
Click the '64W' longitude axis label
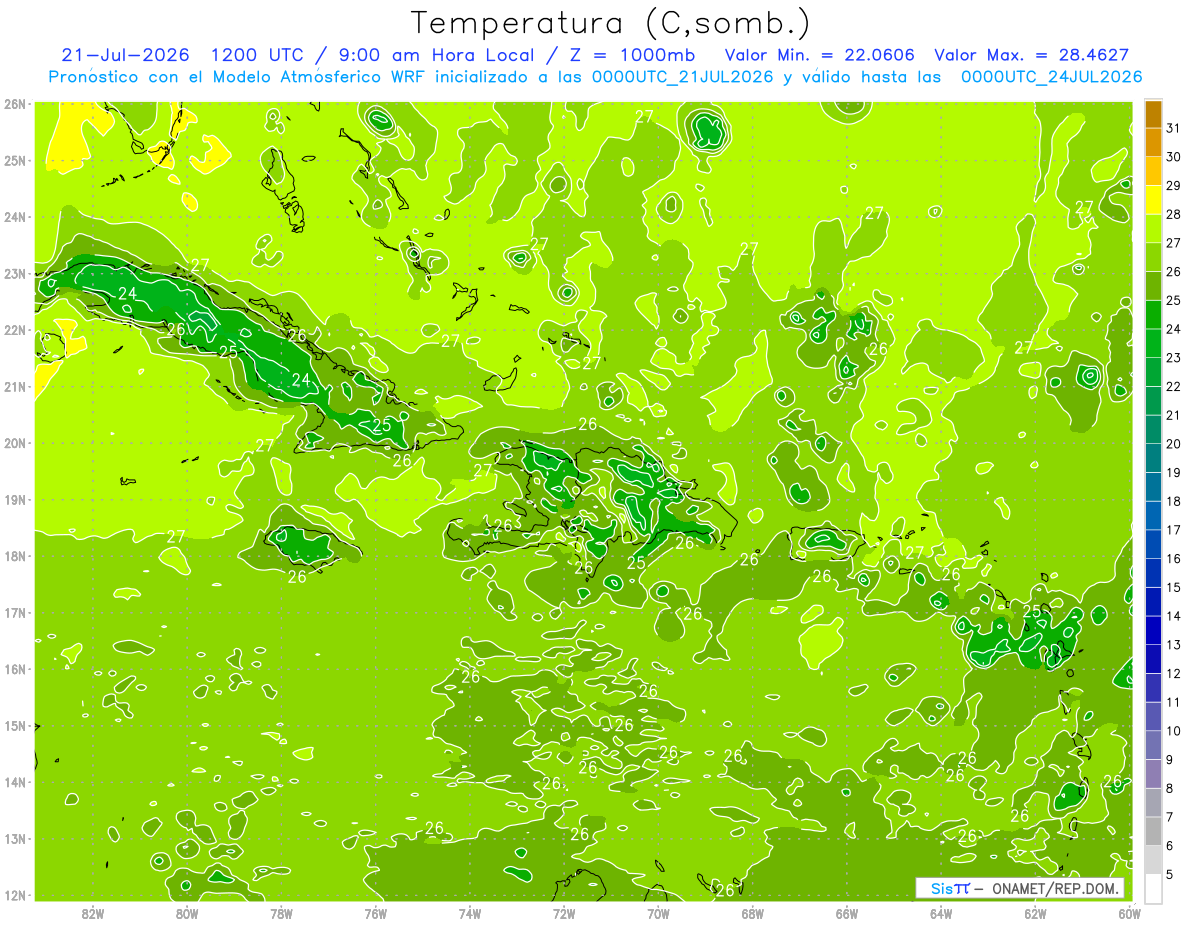pyautogui.click(x=940, y=913)
